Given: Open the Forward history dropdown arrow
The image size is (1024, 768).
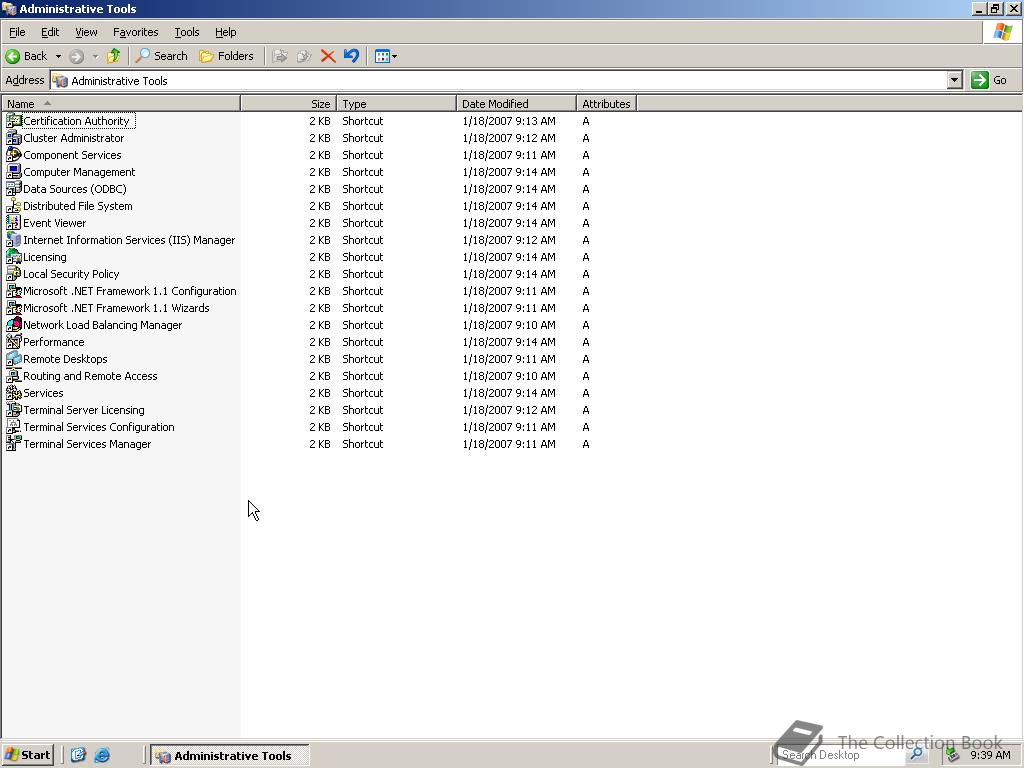Looking at the screenshot, I should (95, 56).
